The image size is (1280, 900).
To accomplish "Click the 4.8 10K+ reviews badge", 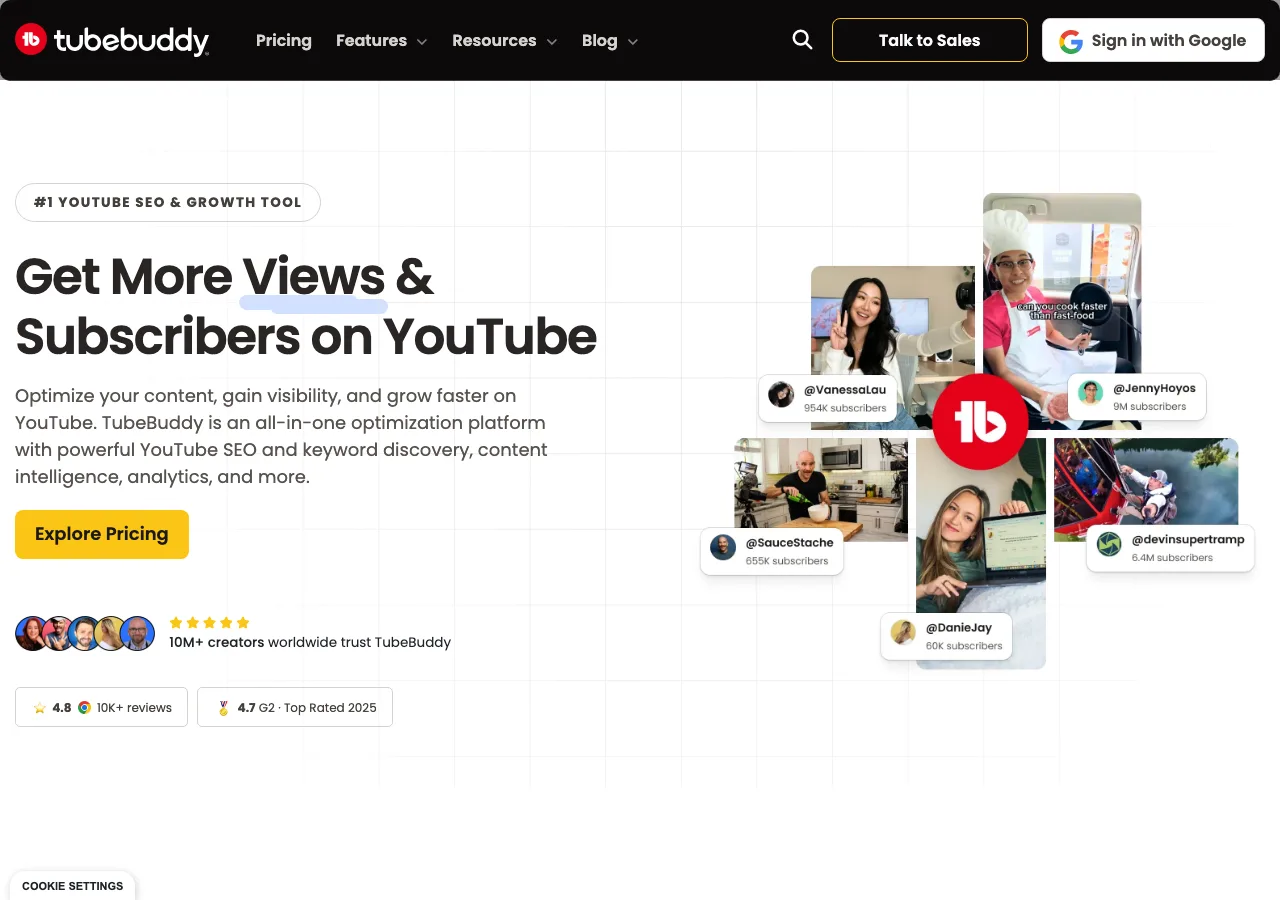I will [101, 707].
